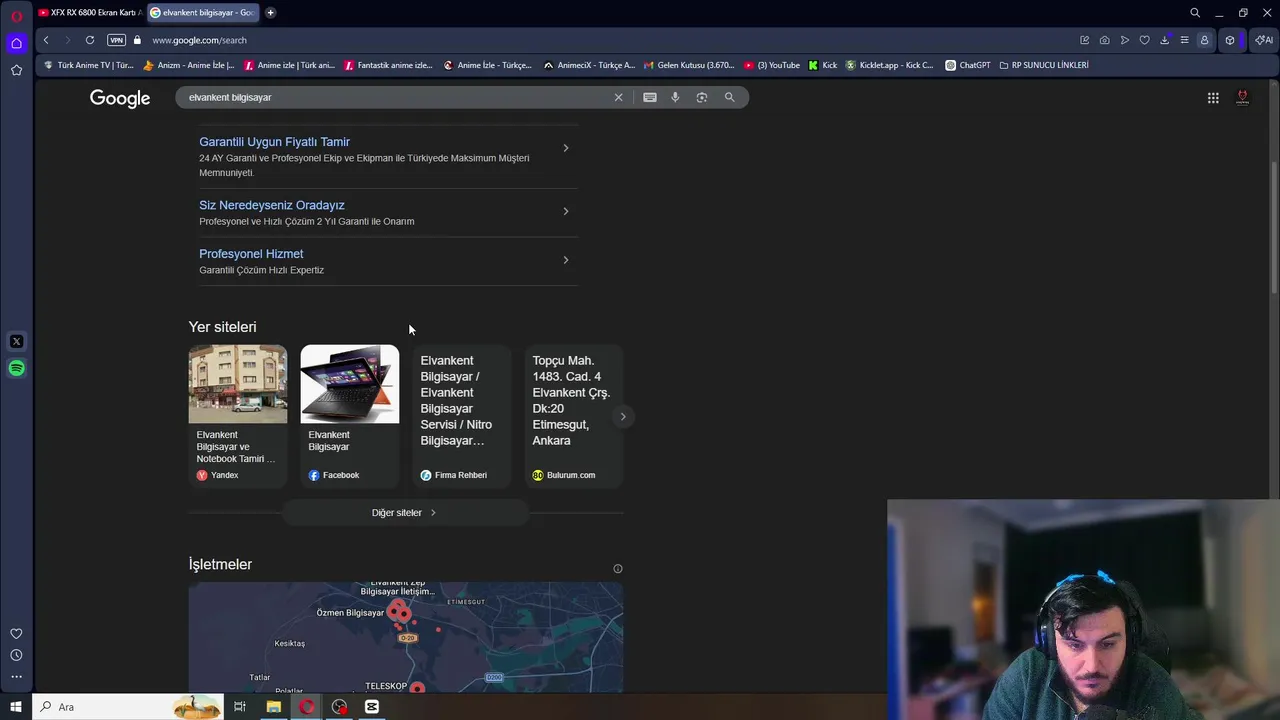Select the elvankent bilgisayar Google tab
Image resolution: width=1280 pixels, height=720 pixels.
tap(202, 13)
